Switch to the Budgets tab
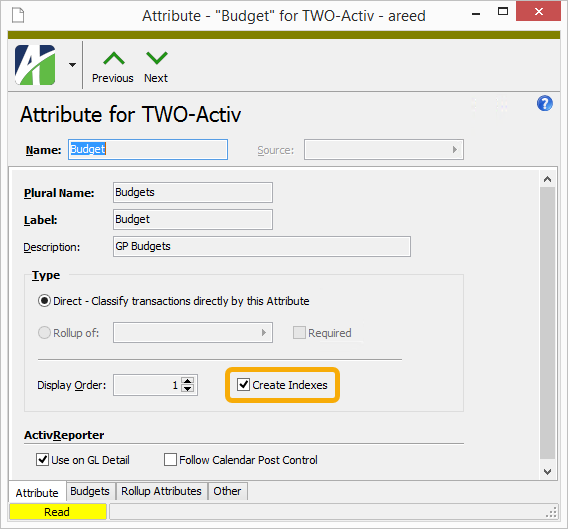568x529 pixels. pyautogui.click(x=90, y=491)
